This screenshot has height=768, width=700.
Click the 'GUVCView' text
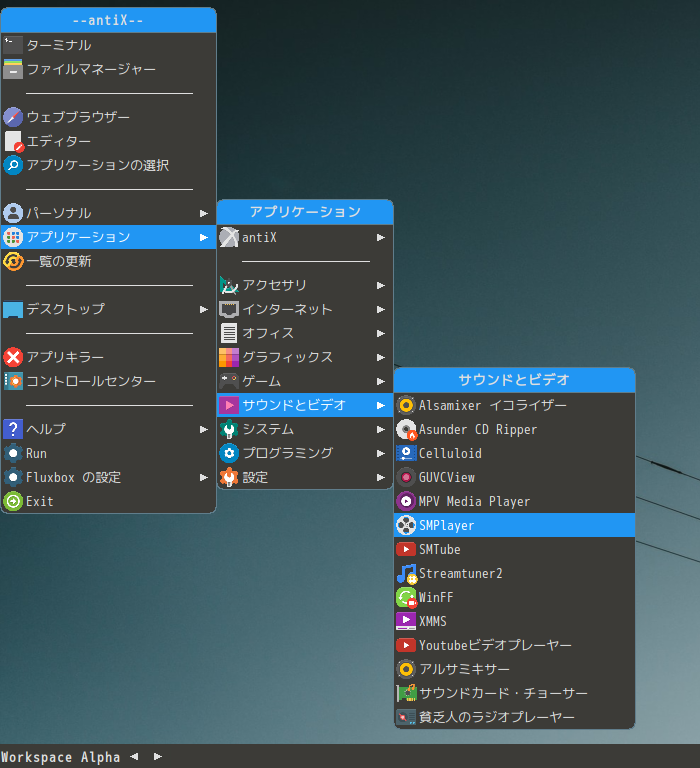click(447, 478)
